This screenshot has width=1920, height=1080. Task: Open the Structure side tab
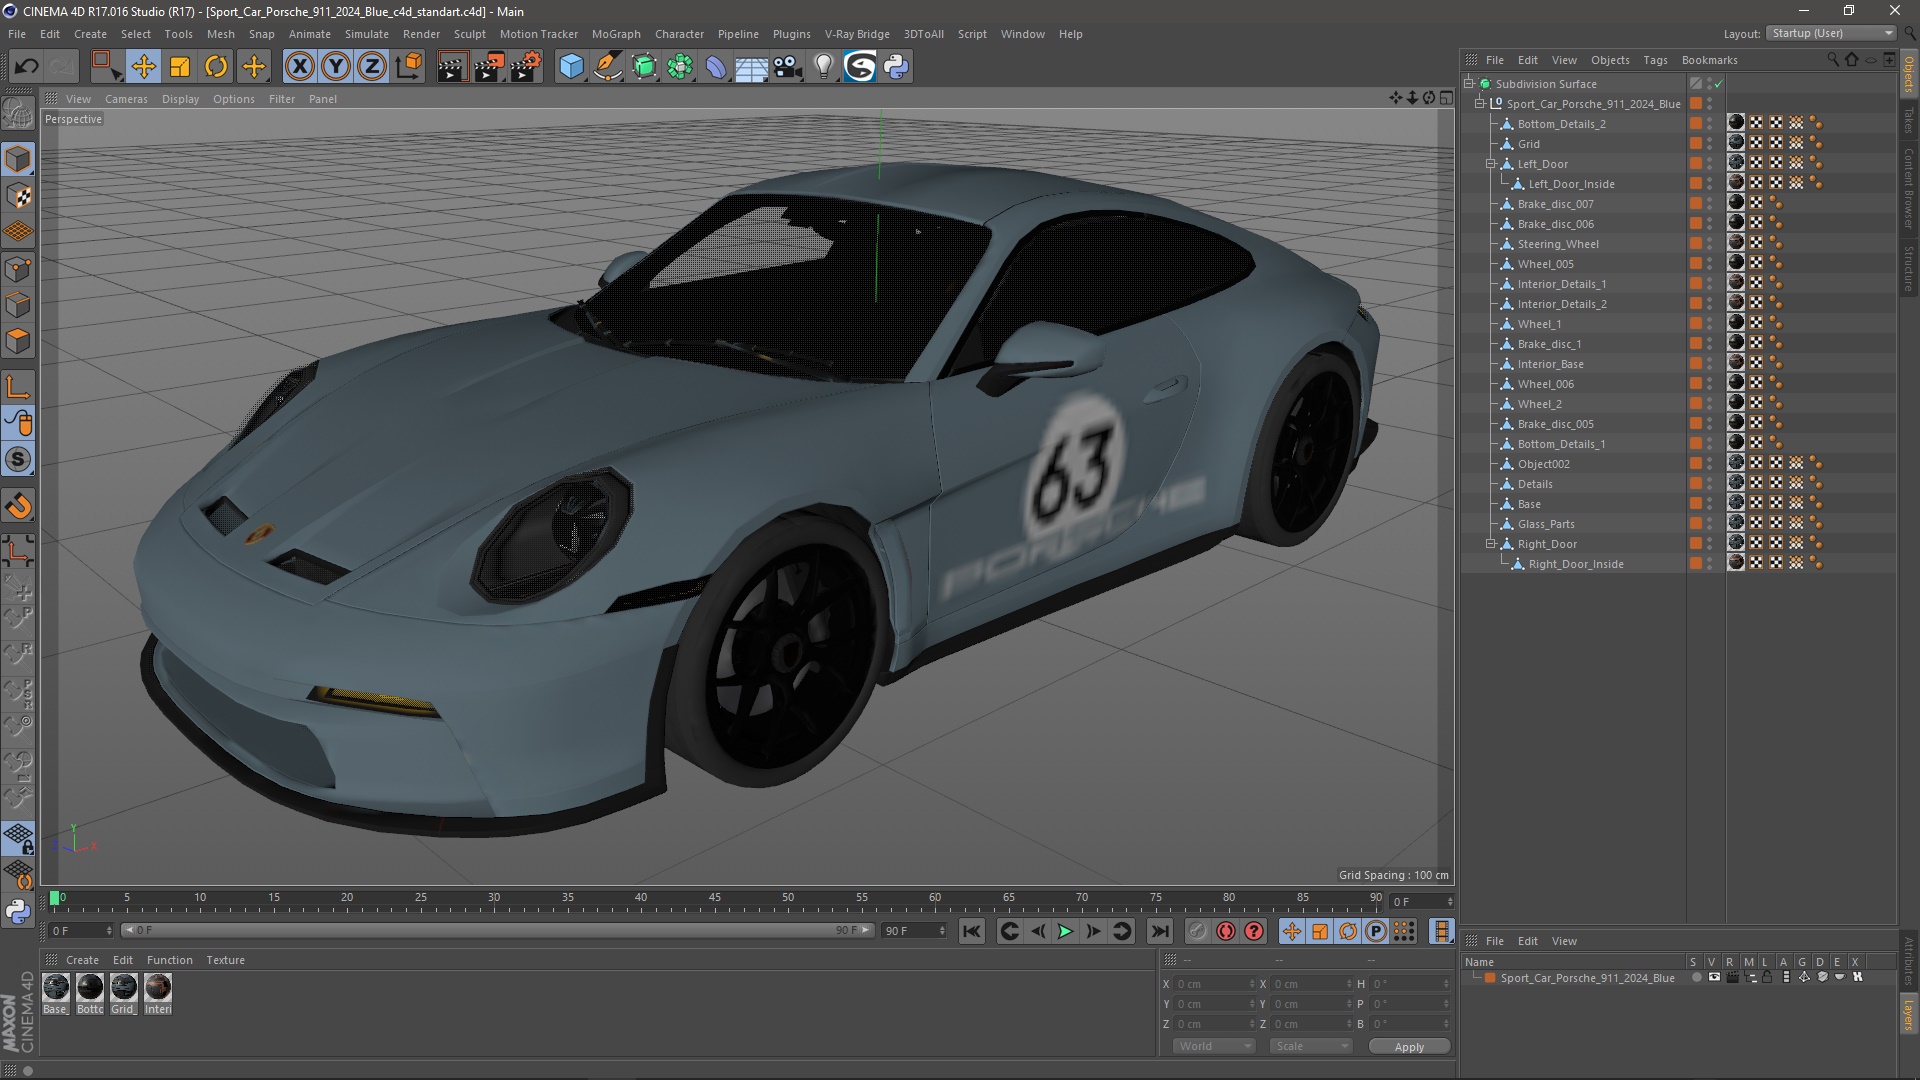click(1909, 268)
